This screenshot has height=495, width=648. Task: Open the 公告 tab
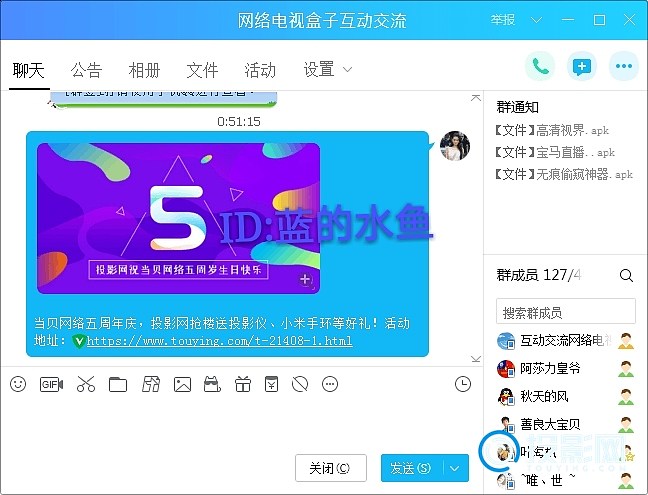[x=86, y=70]
